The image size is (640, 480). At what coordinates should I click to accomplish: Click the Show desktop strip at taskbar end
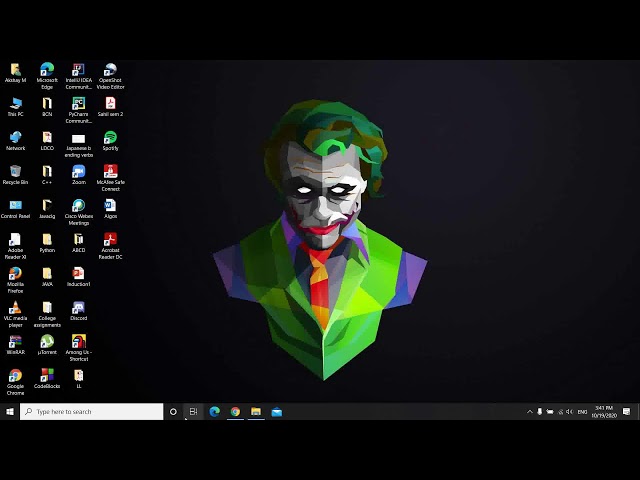pyautogui.click(x=638, y=411)
